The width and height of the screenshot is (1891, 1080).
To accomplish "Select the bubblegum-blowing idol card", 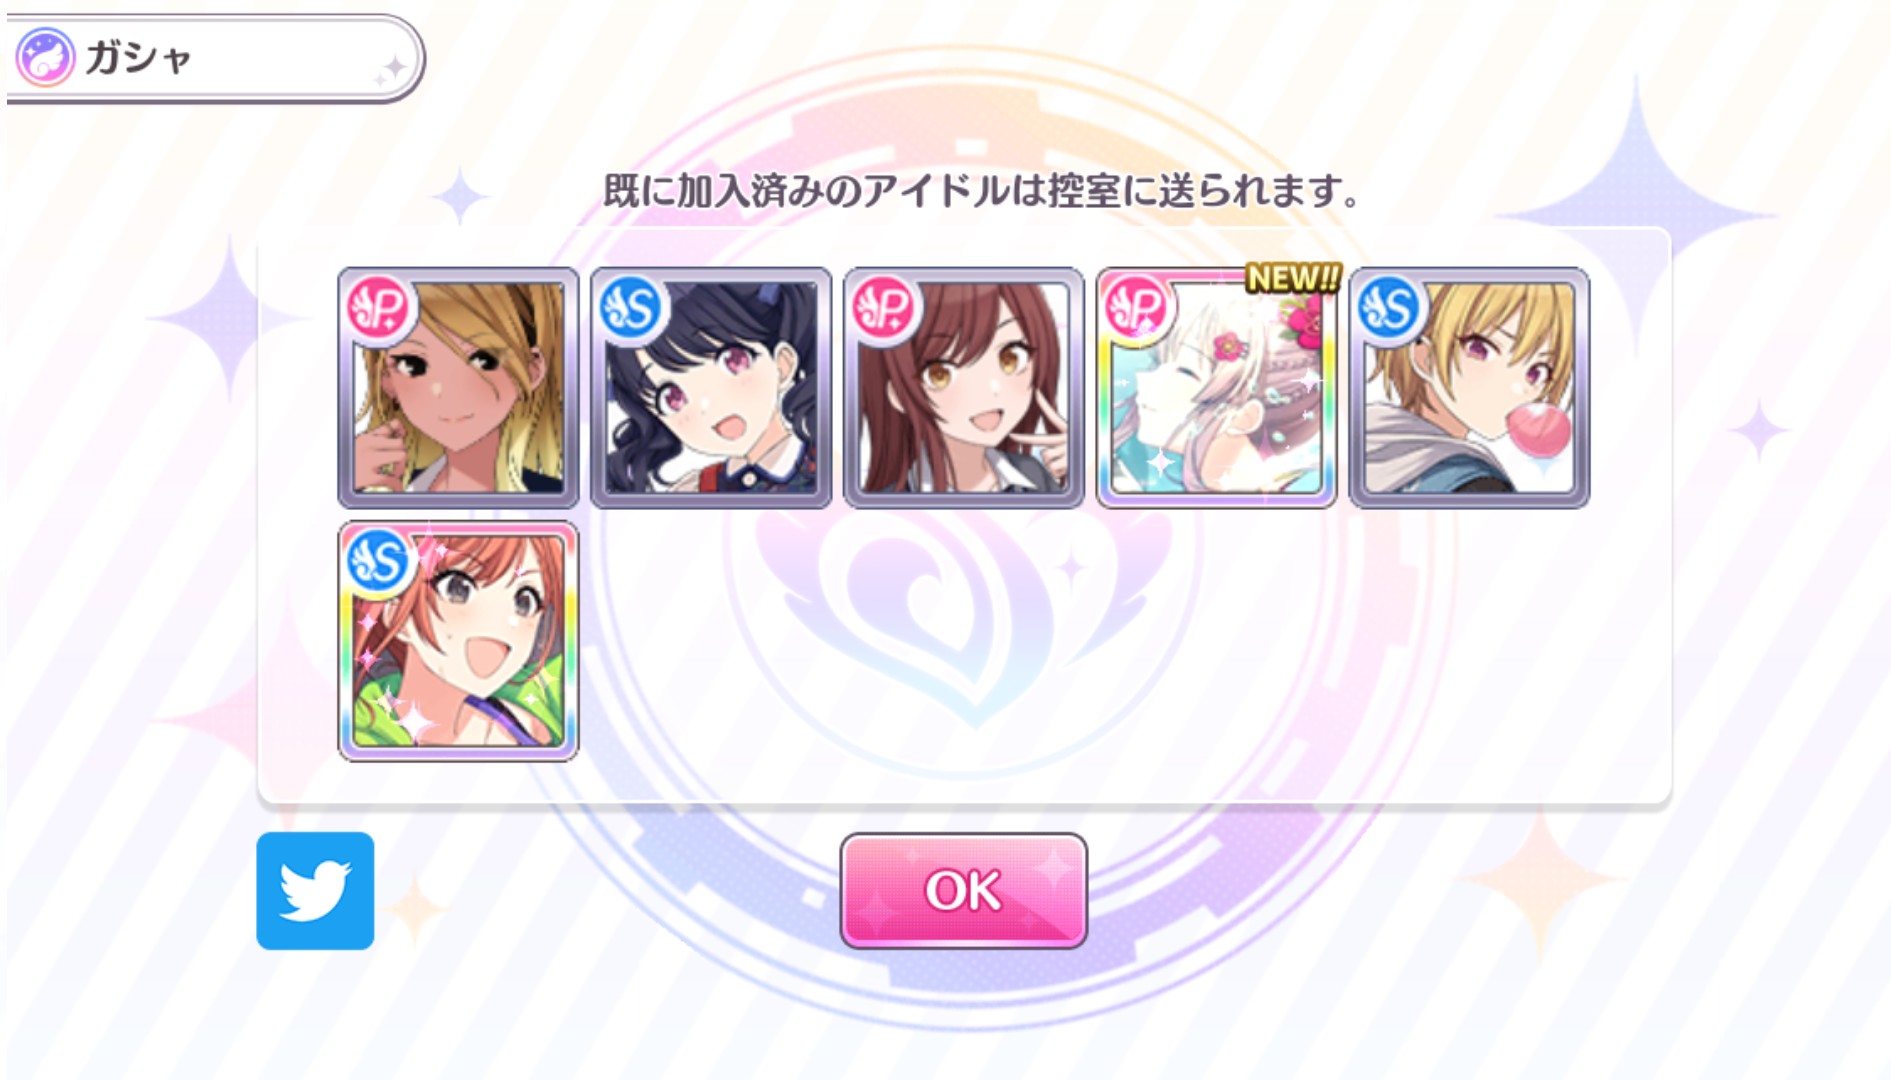I will coord(1470,387).
